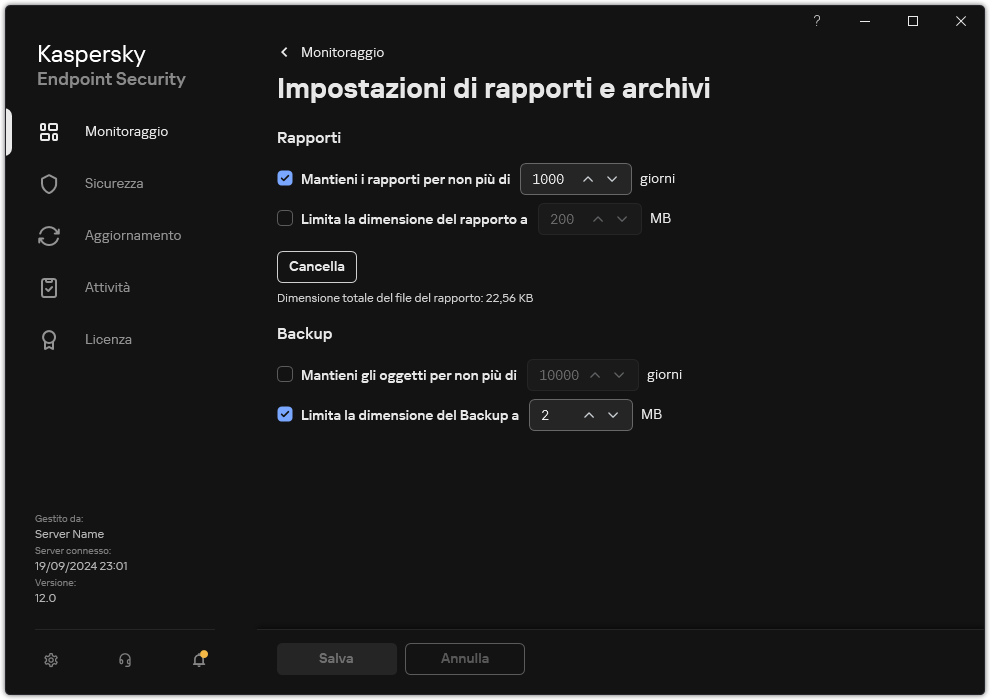View Licenza via the ribbon icon
This screenshot has height=700, width=990.
coord(48,339)
